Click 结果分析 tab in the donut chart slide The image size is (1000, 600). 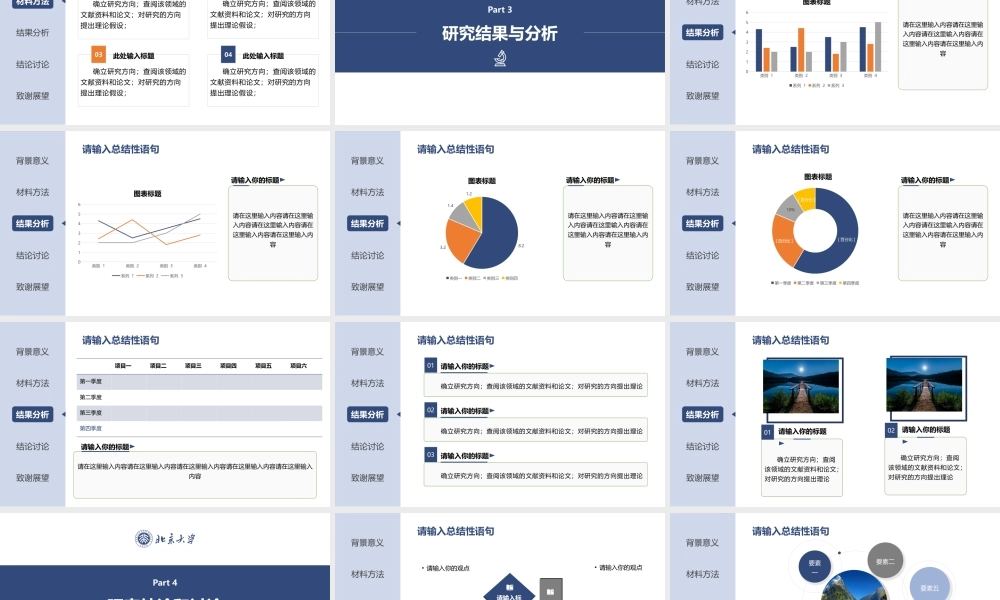coord(702,224)
